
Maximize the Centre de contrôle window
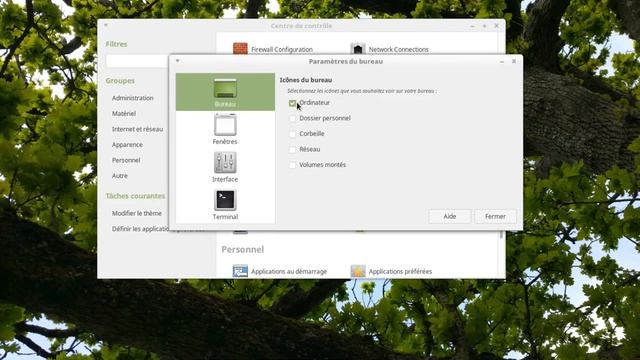(484, 26)
